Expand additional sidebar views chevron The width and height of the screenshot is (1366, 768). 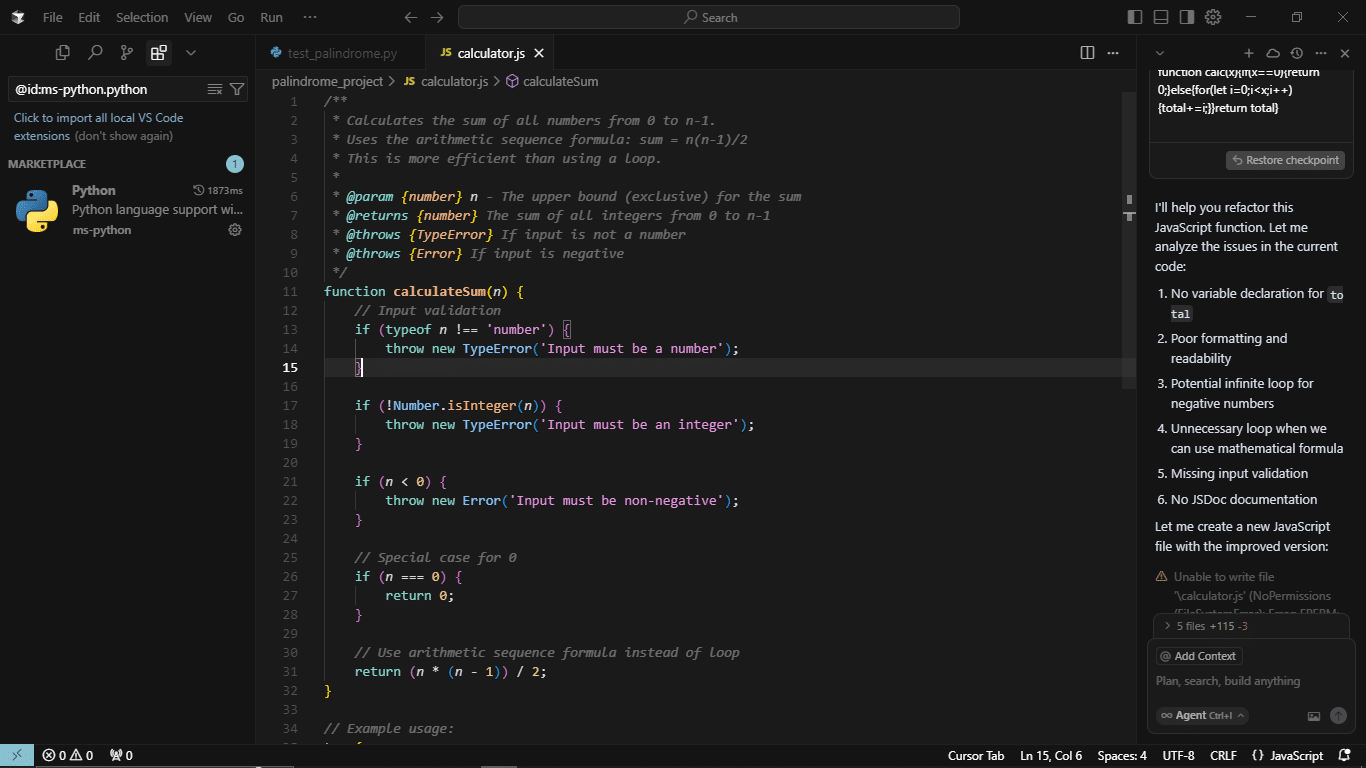point(191,53)
